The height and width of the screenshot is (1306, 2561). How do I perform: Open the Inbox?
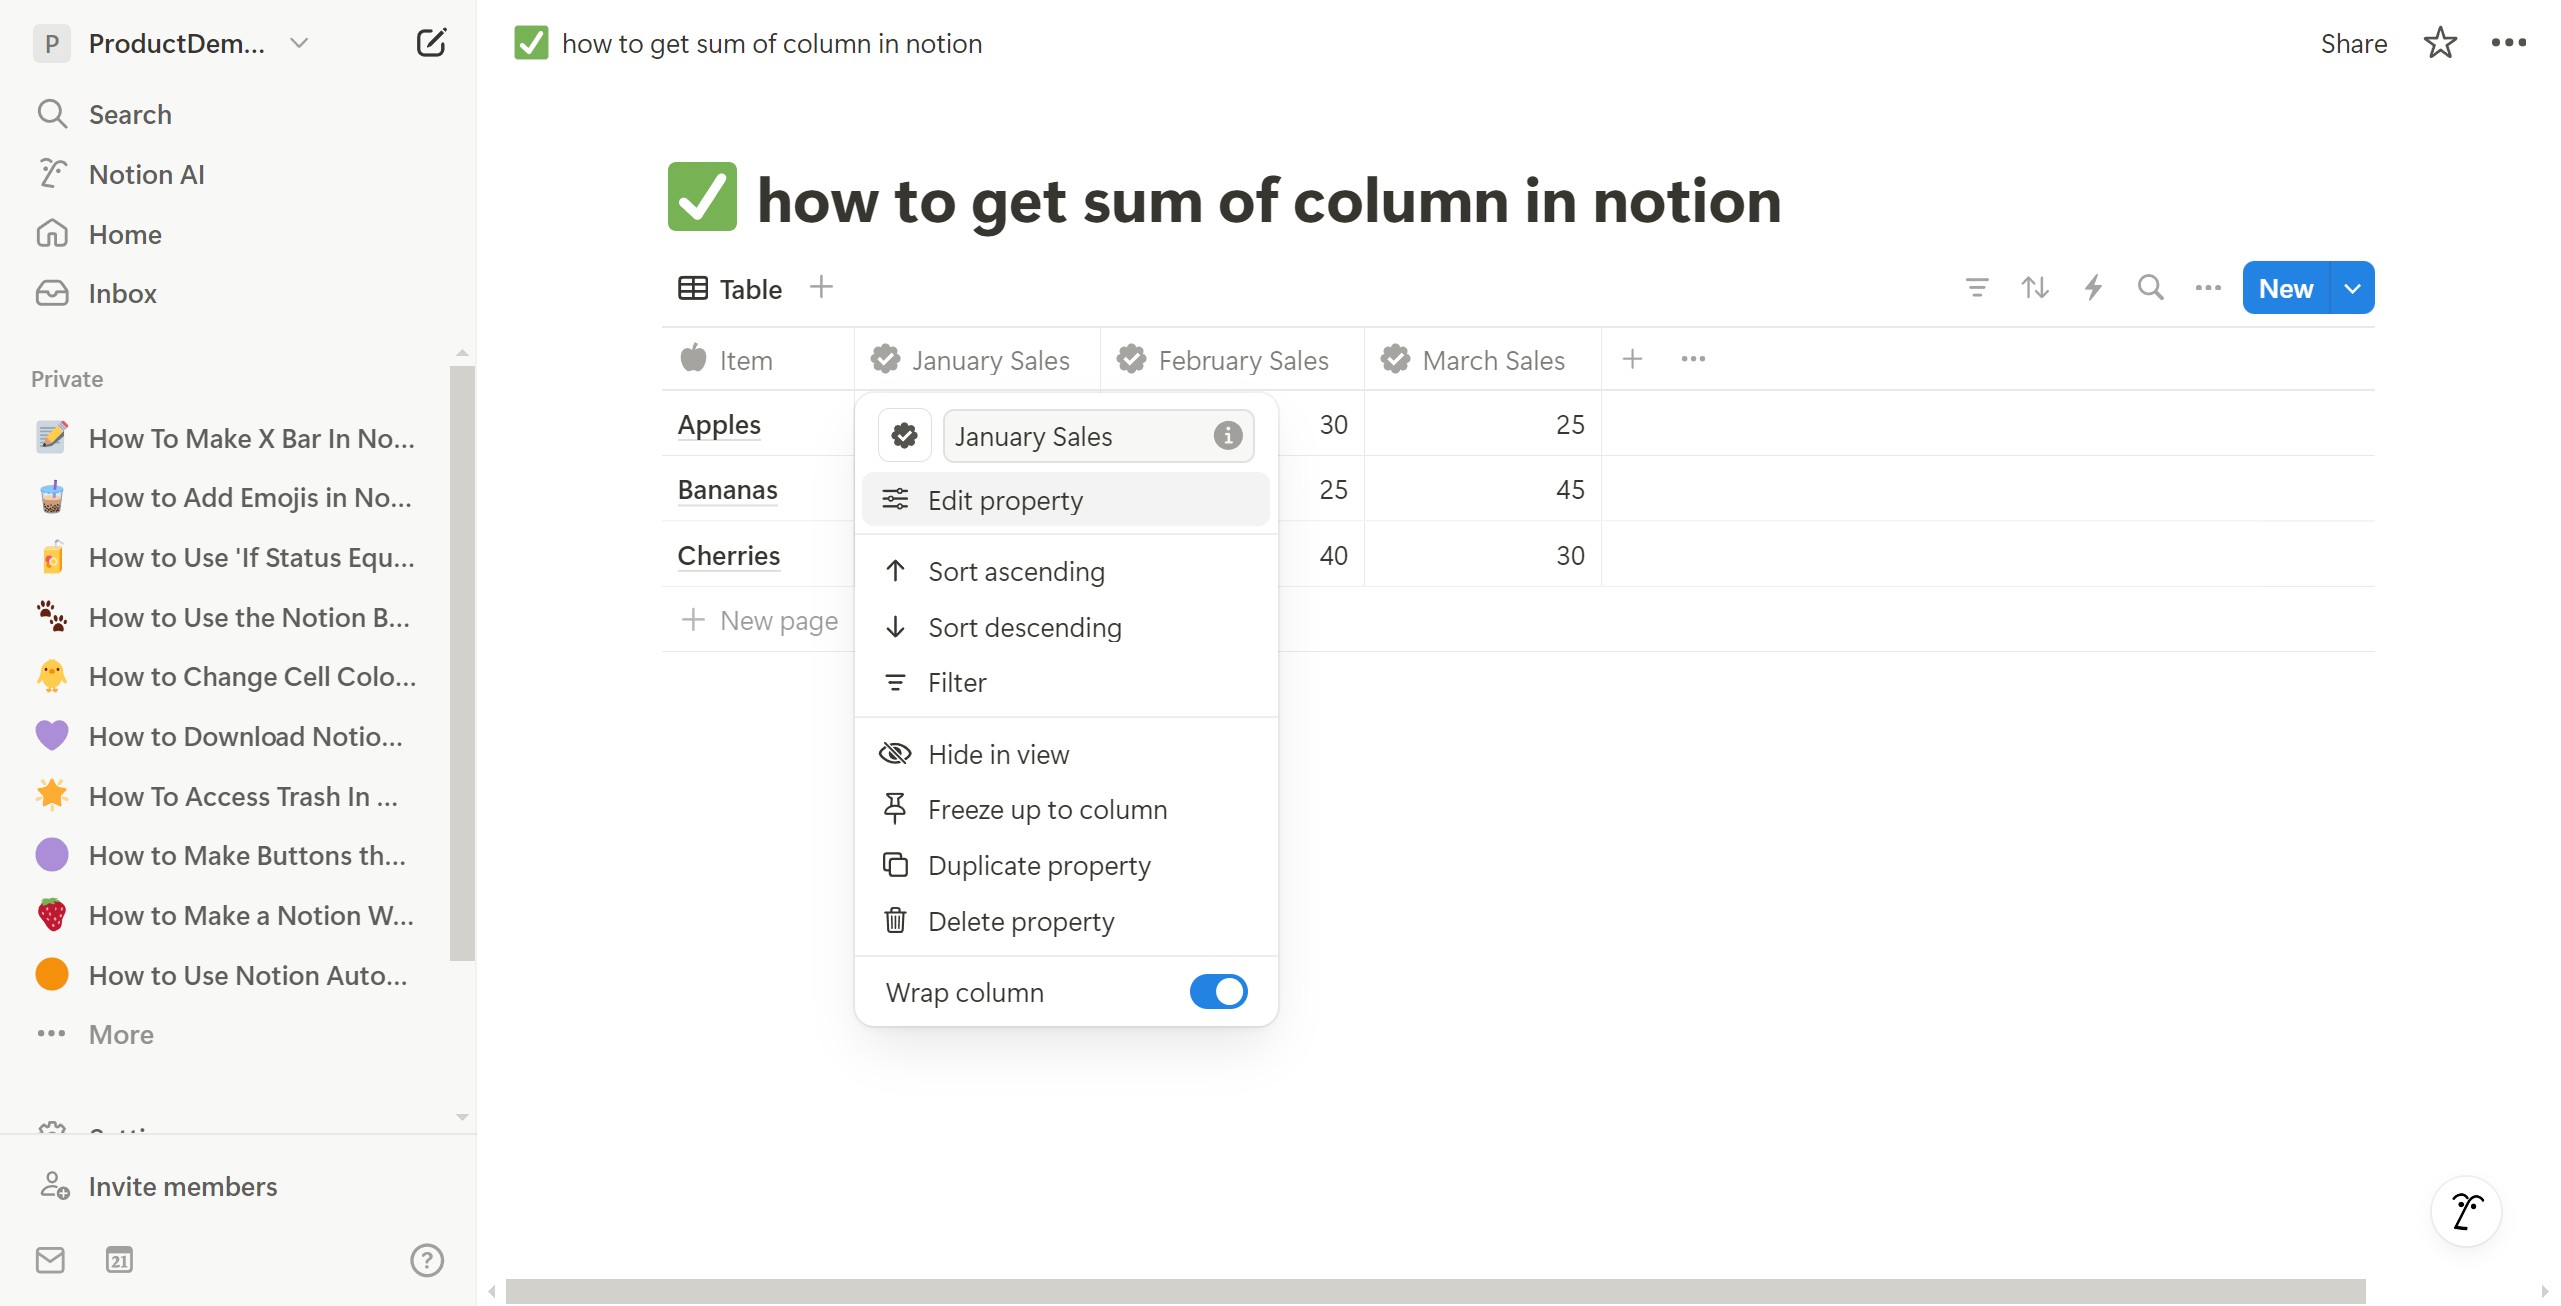(x=122, y=293)
